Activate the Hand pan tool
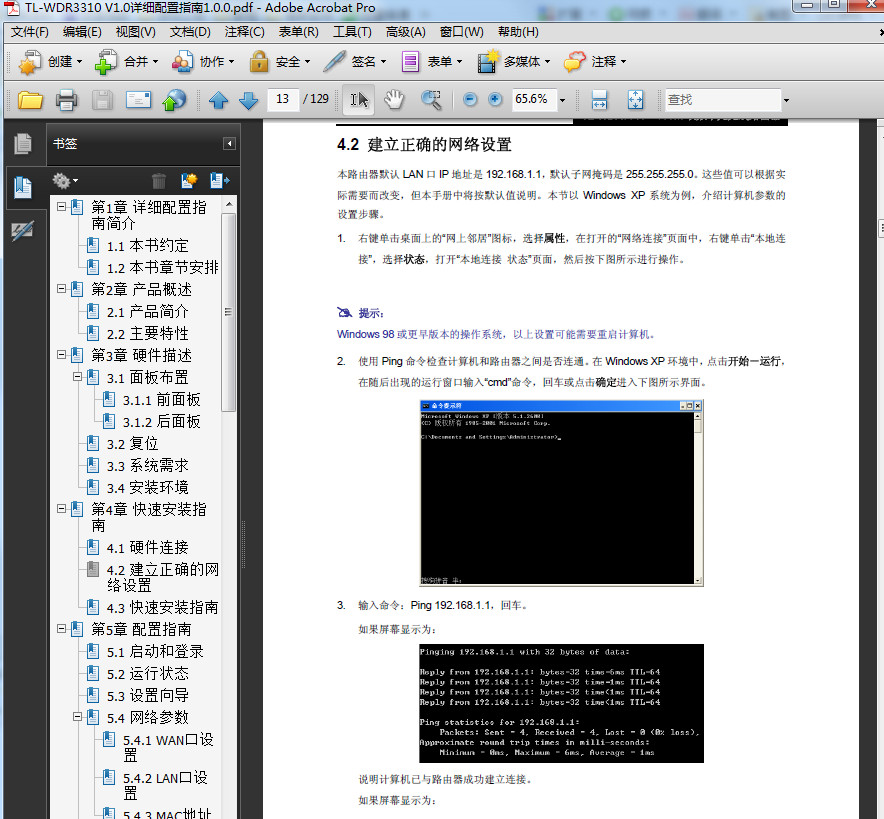This screenshot has width=884, height=819. [x=394, y=100]
